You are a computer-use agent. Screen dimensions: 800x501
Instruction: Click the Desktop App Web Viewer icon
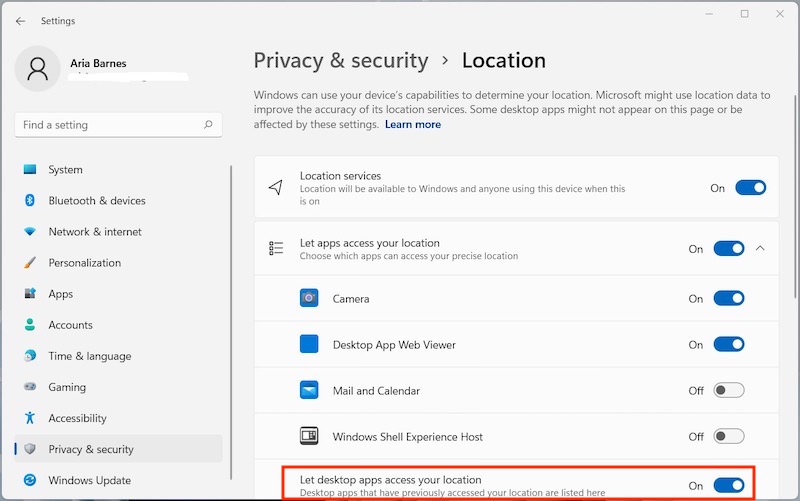(309, 344)
